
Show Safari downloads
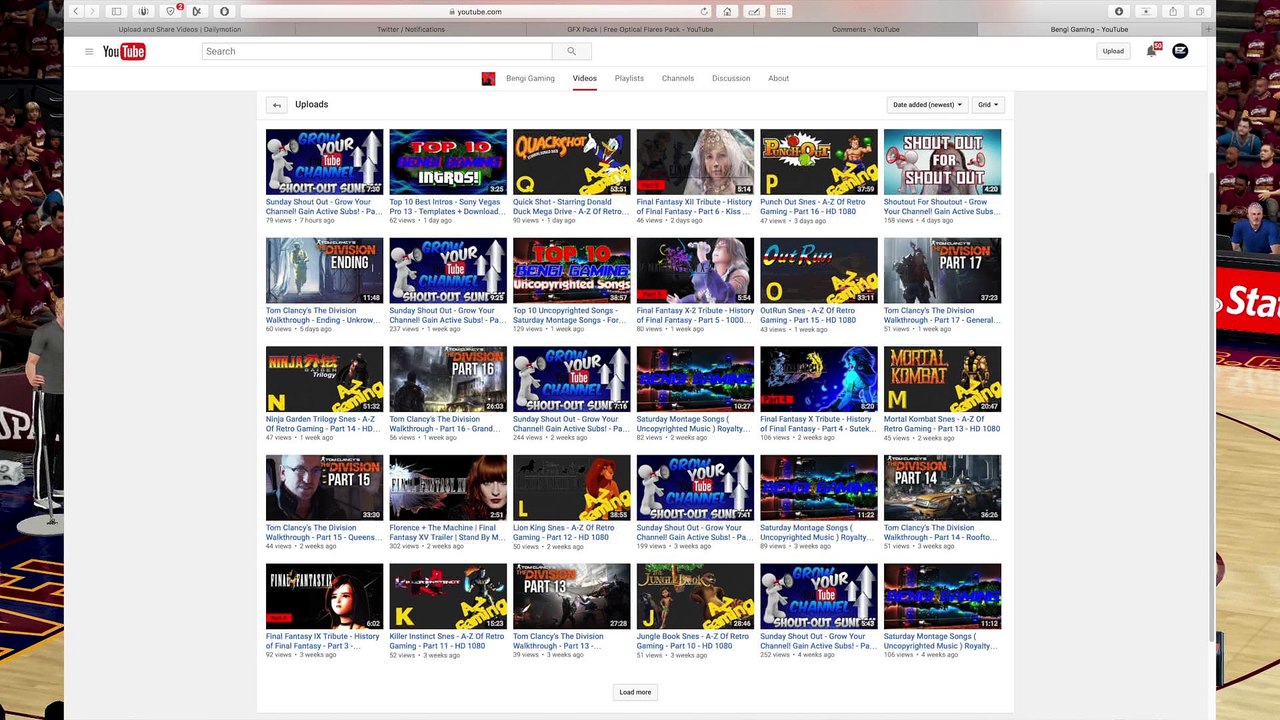1119,11
